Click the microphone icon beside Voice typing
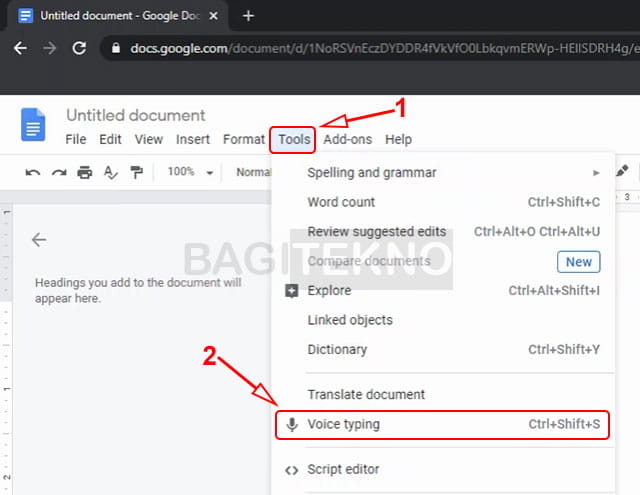 click(x=291, y=424)
